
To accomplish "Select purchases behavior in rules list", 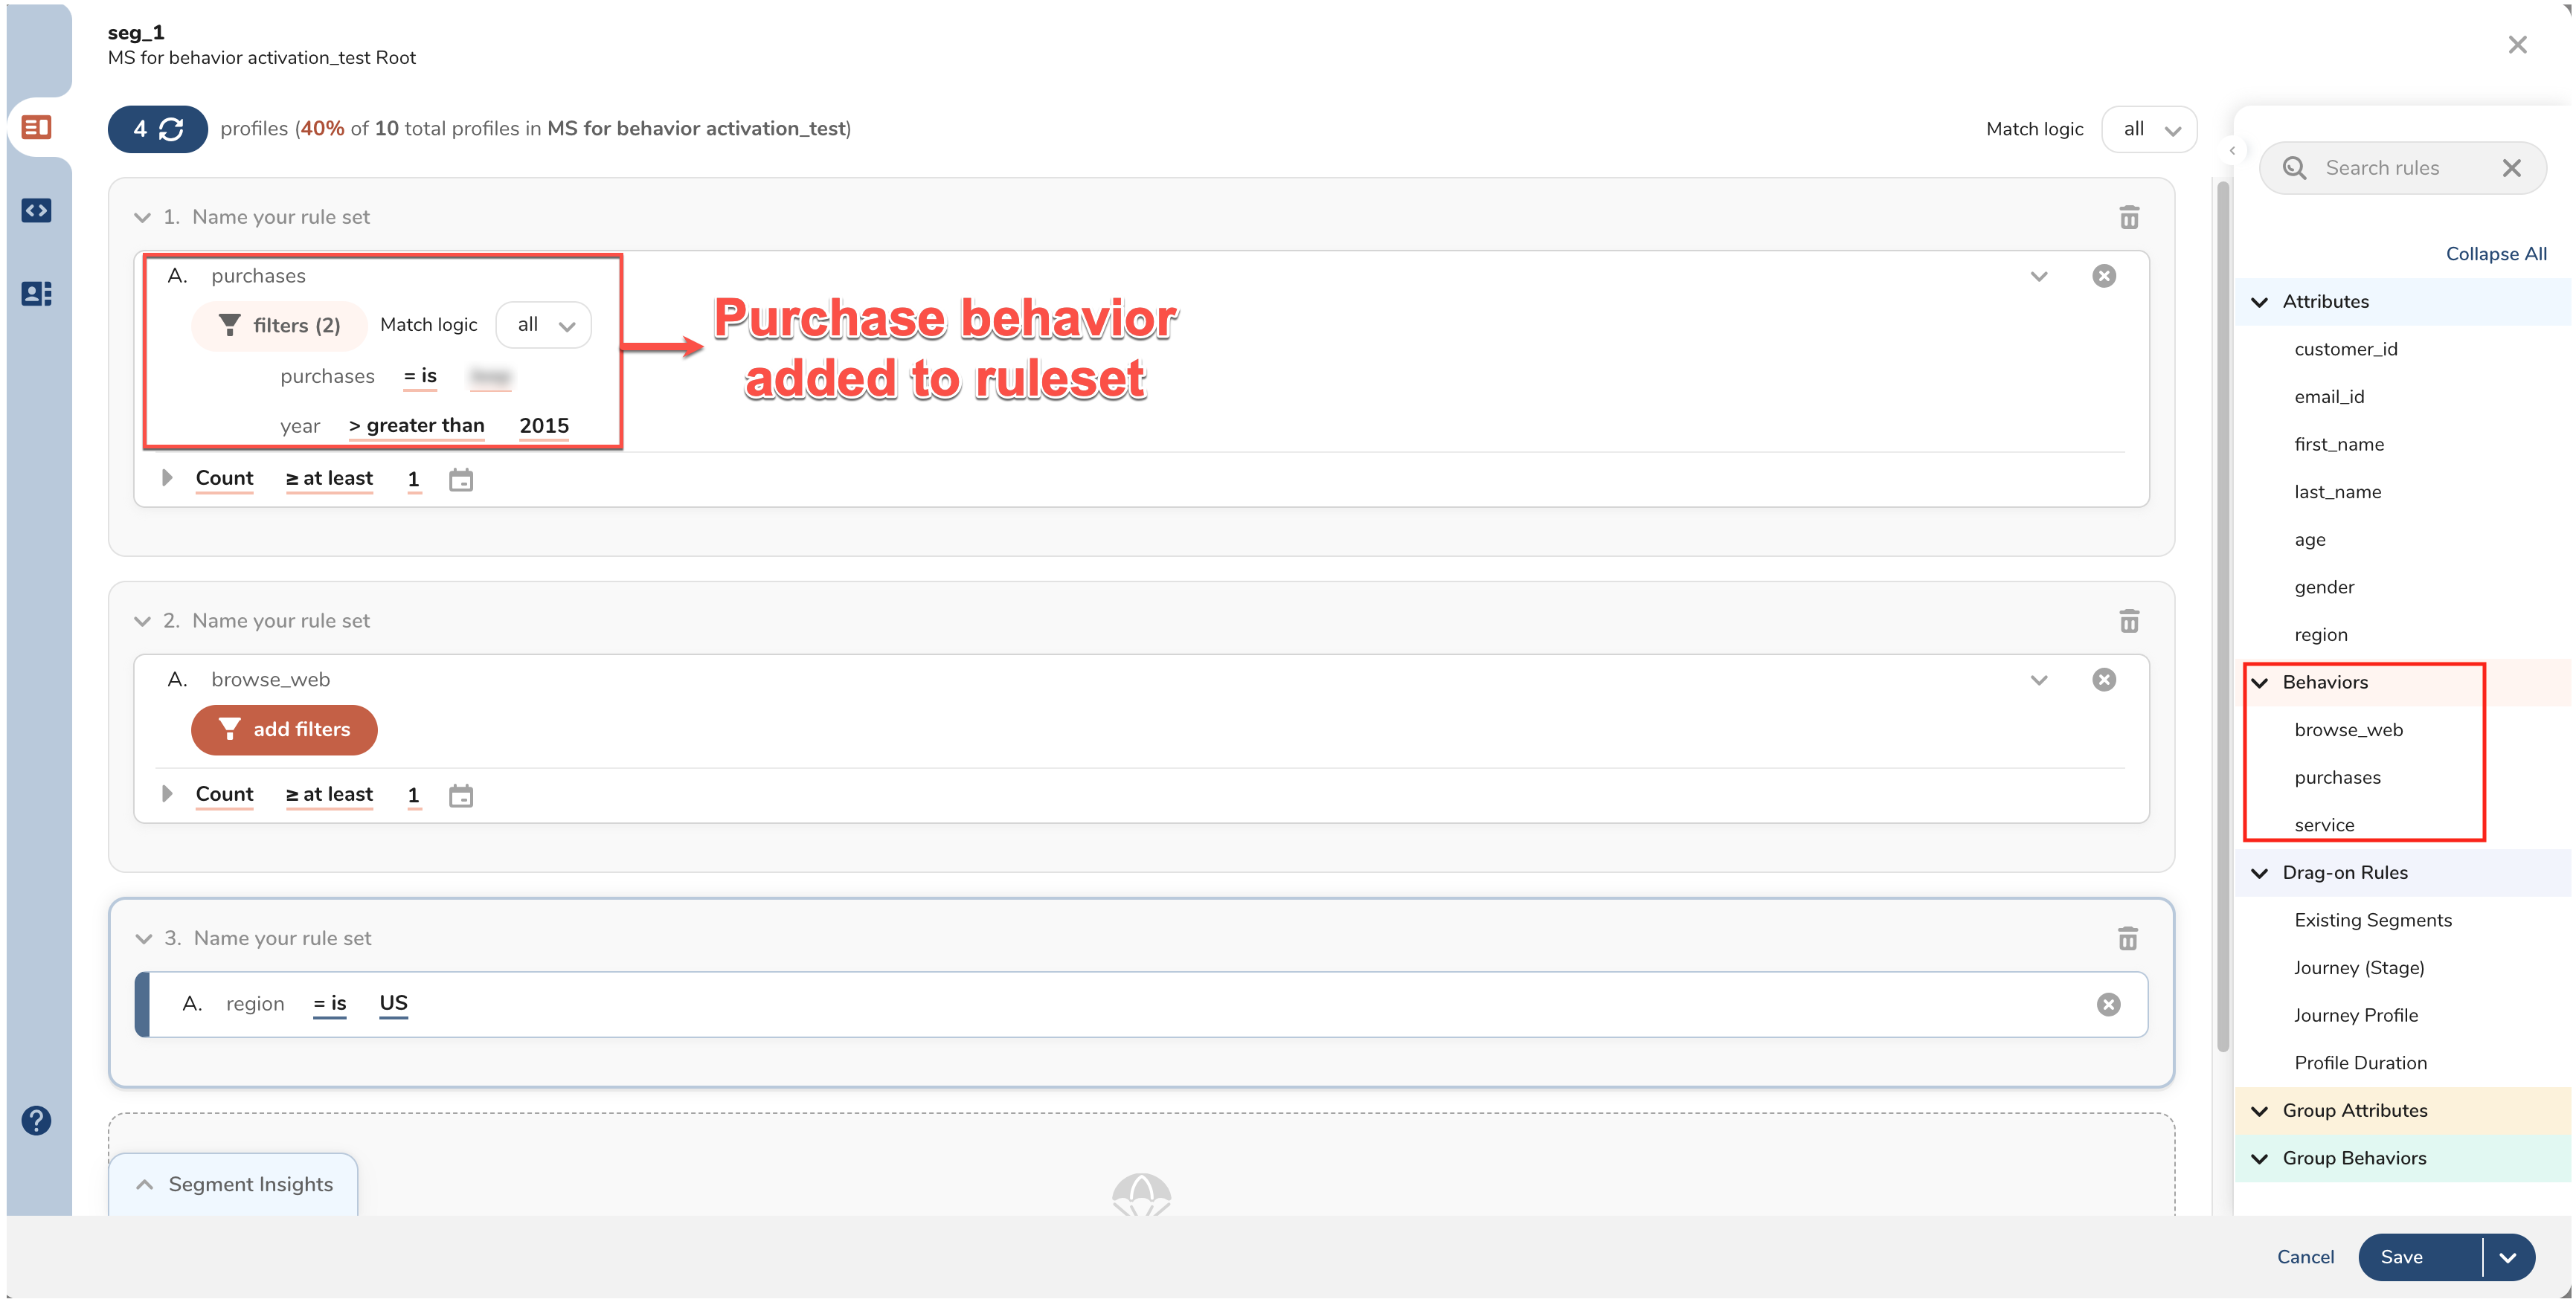I will pos(2337,777).
